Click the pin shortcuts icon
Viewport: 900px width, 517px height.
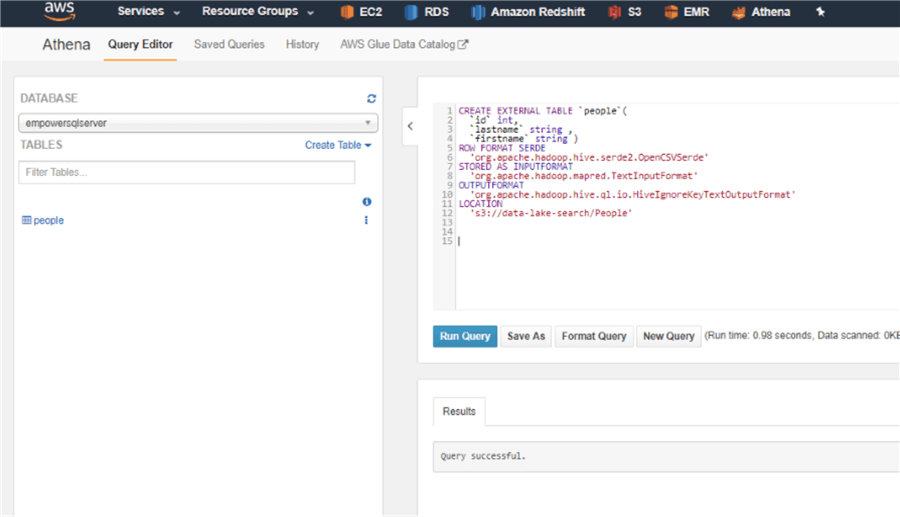coord(821,12)
